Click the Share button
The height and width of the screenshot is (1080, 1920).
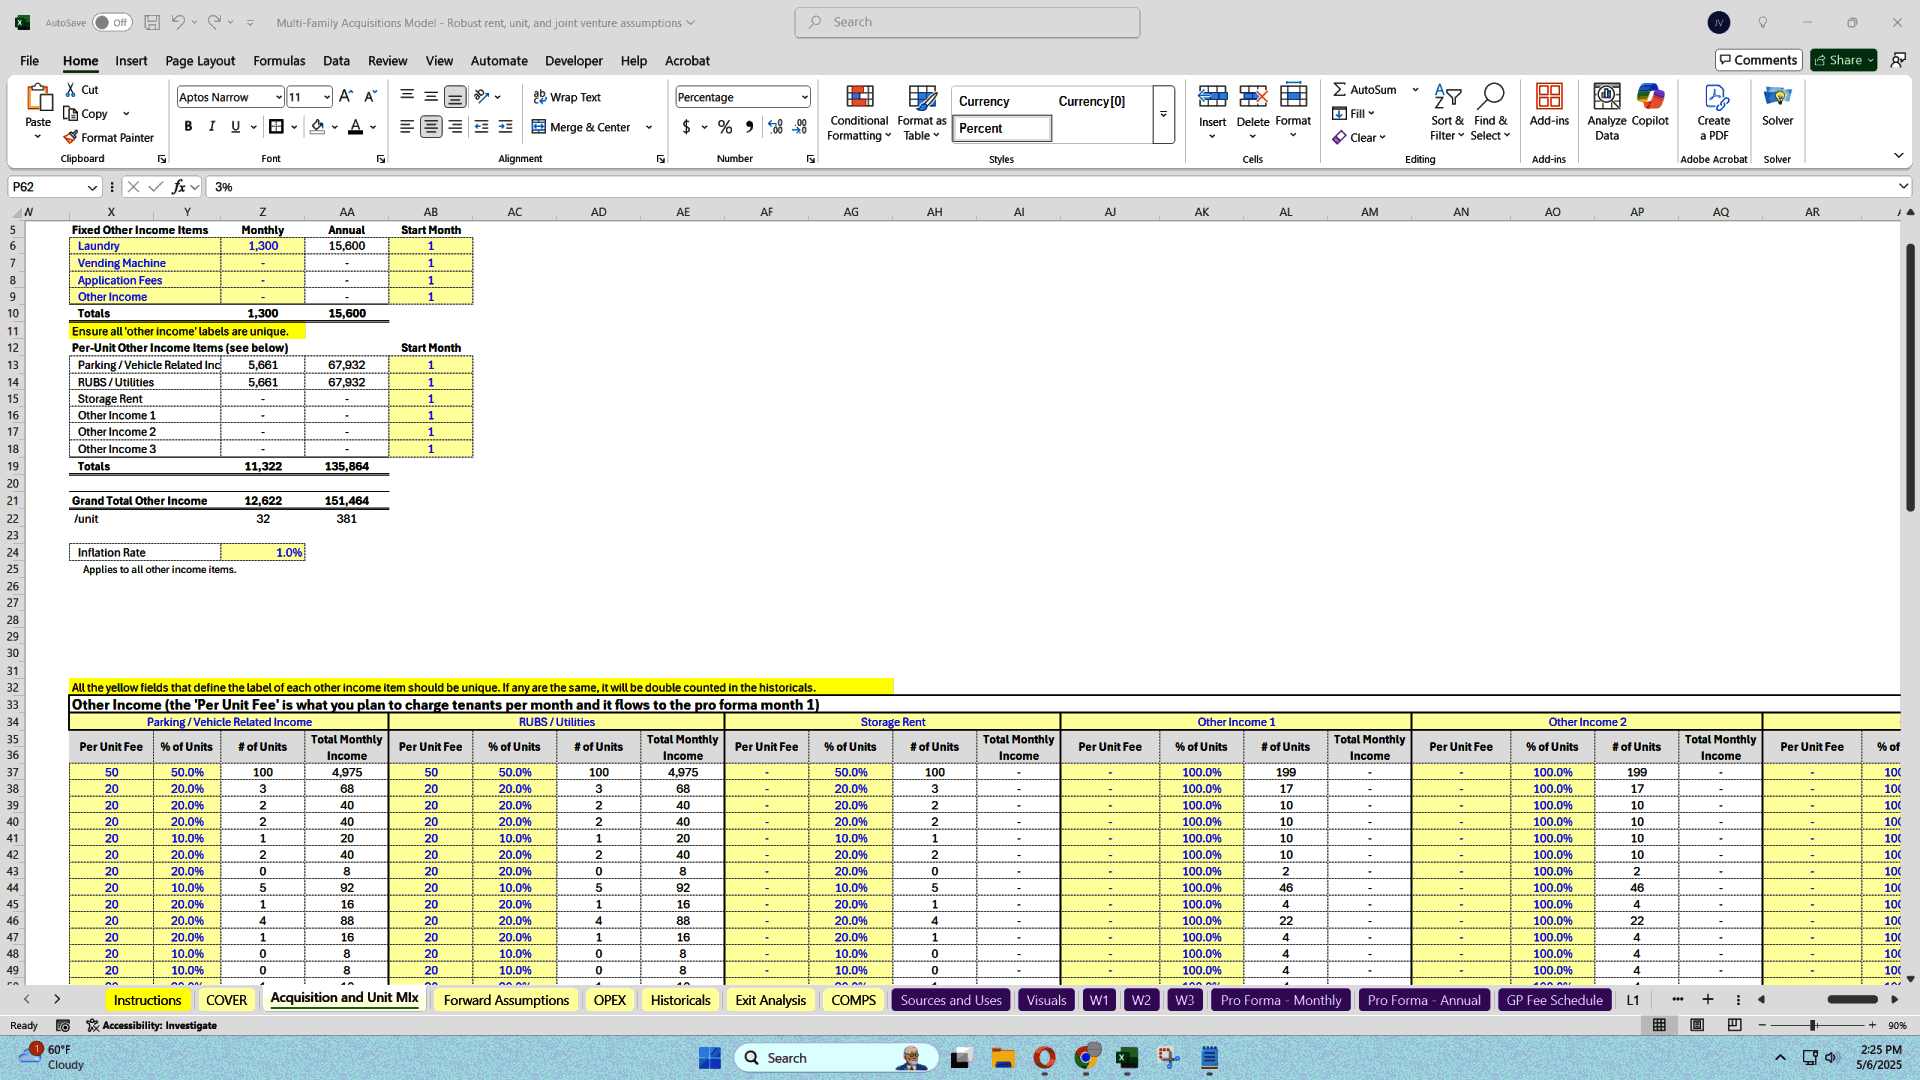1843,60
